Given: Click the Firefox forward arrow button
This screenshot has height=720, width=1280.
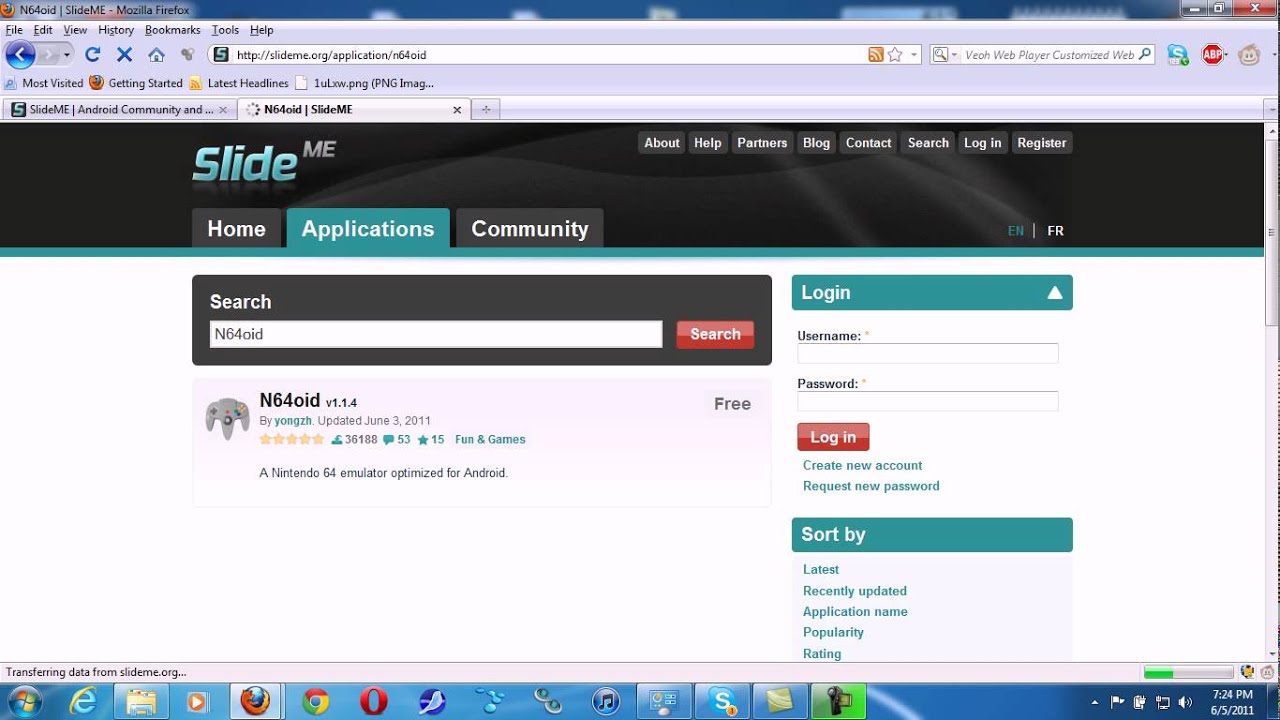Looking at the screenshot, I should tap(49, 55).
